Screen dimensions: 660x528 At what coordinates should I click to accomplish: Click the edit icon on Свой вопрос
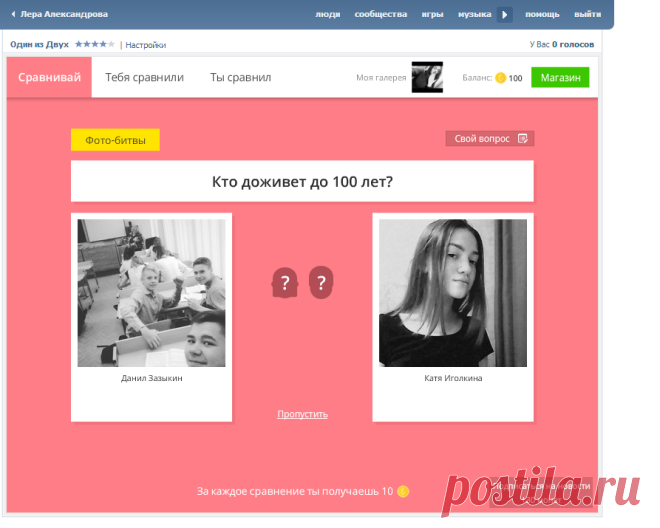coord(523,139)
